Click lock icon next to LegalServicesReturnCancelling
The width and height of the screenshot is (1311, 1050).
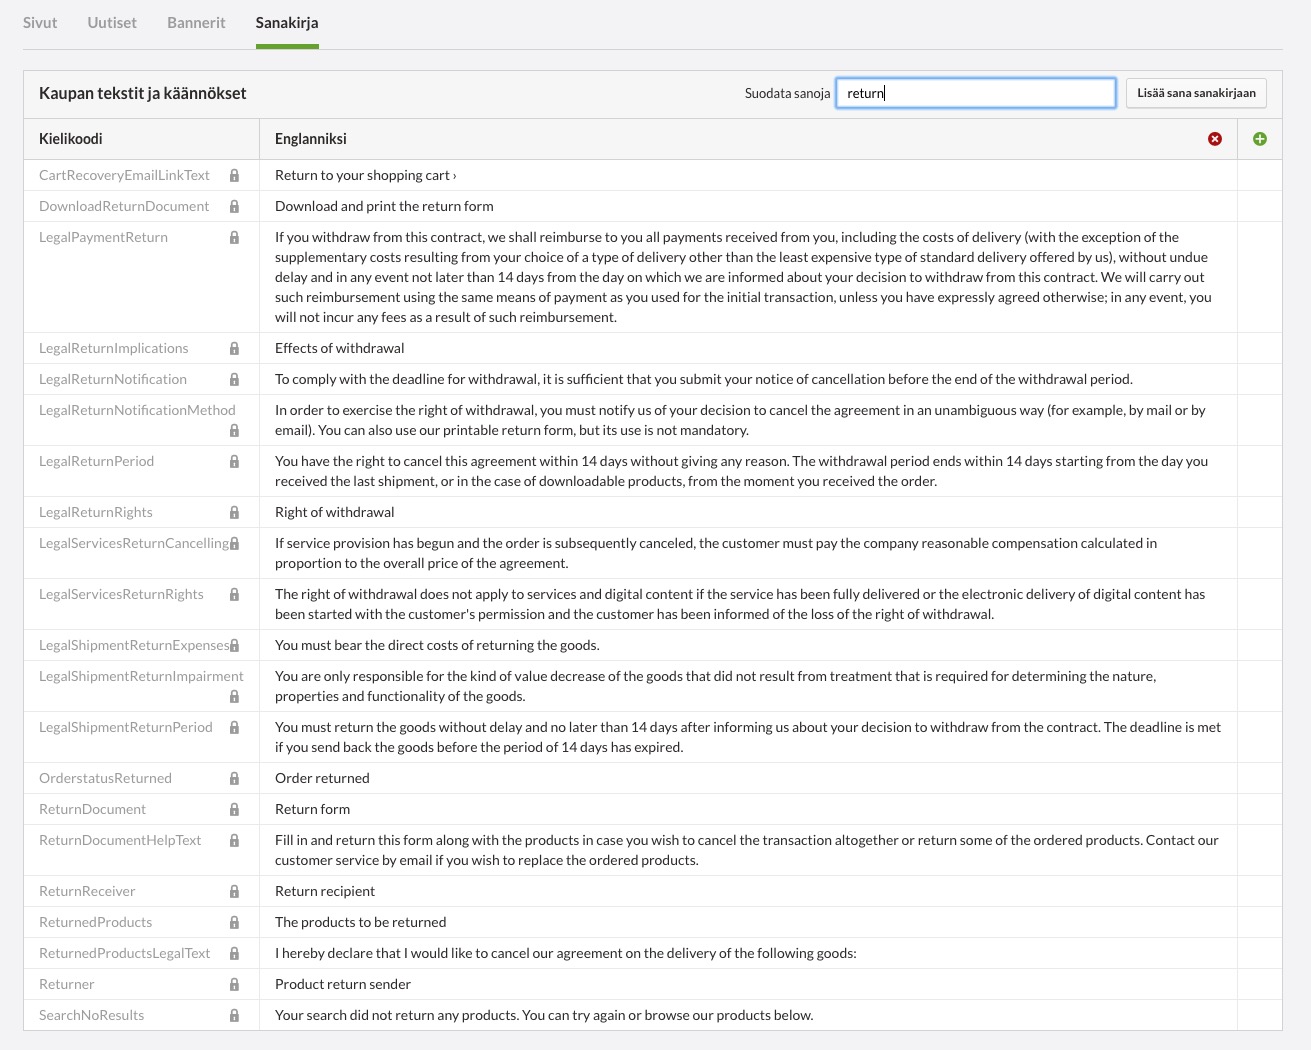[x=234, y=543]
